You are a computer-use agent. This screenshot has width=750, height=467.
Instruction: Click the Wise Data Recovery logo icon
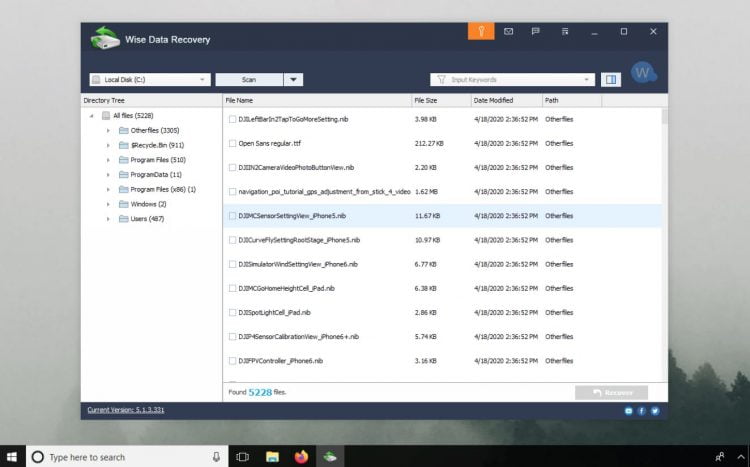tap(105, 38)
